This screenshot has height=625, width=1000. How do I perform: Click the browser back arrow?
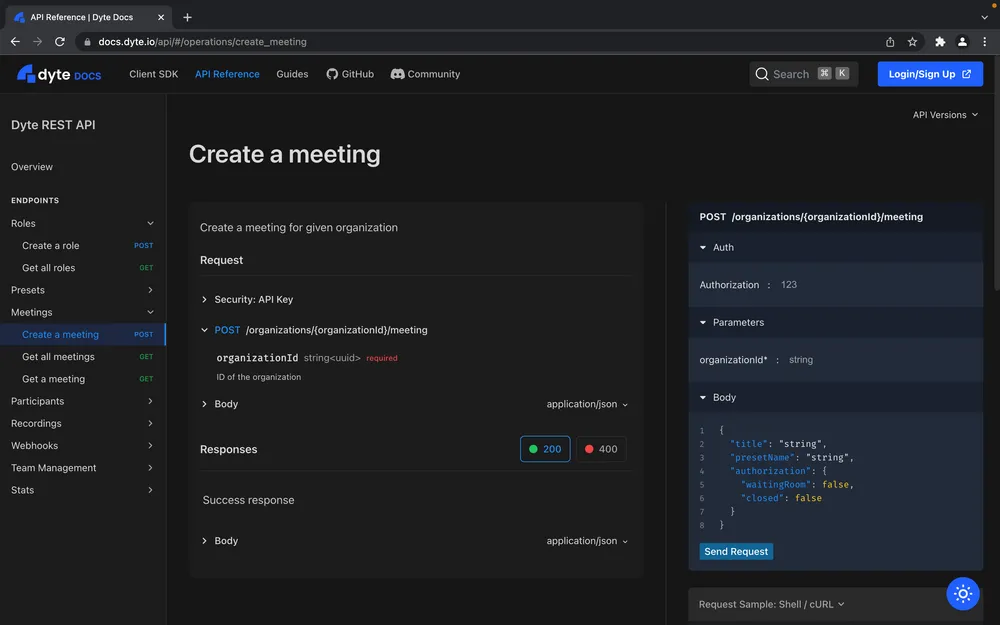(x=15, y=41)
